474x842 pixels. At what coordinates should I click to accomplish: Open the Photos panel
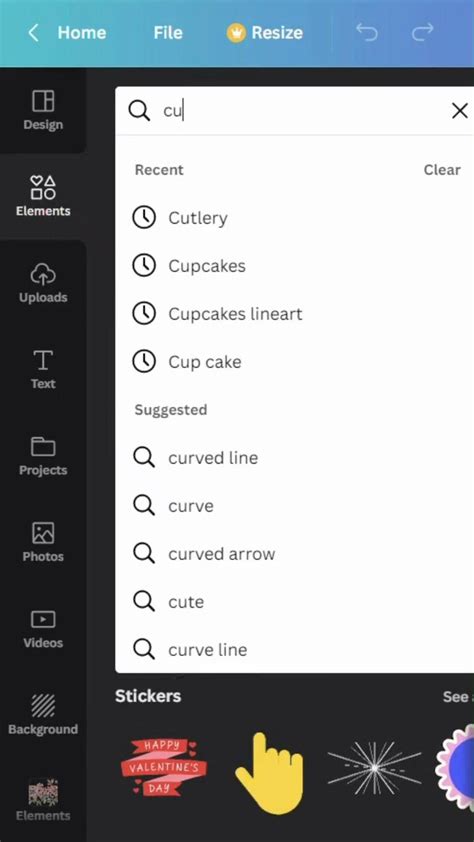pyautogui.click(x=43, y=542)
